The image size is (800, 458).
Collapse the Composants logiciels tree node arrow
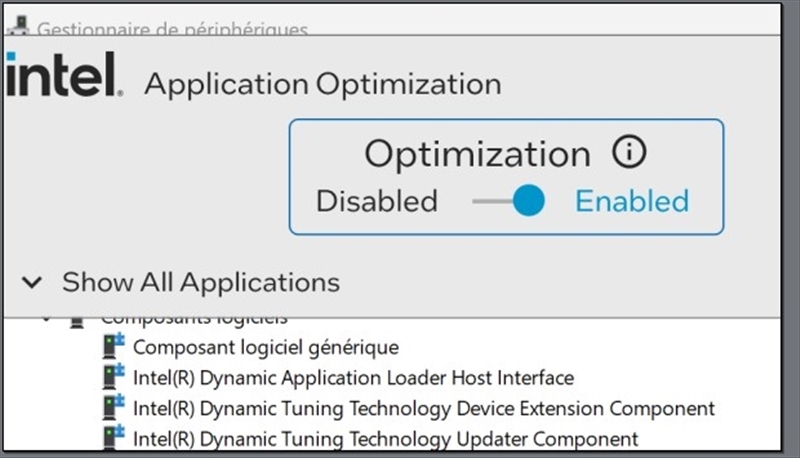click(46, 320)
